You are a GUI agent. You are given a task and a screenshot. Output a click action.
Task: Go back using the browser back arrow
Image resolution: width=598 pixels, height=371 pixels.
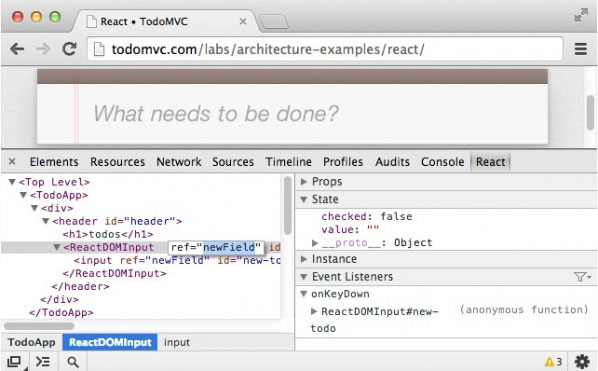17,49
